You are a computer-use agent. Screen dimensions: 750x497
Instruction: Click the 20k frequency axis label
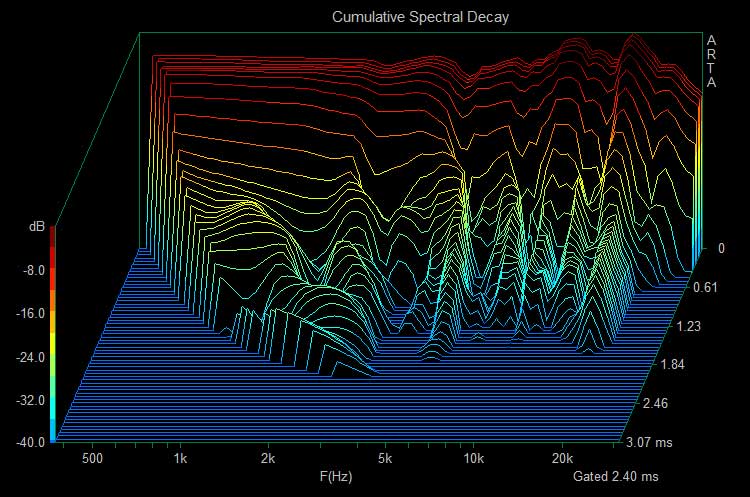(x=562, y=459)
